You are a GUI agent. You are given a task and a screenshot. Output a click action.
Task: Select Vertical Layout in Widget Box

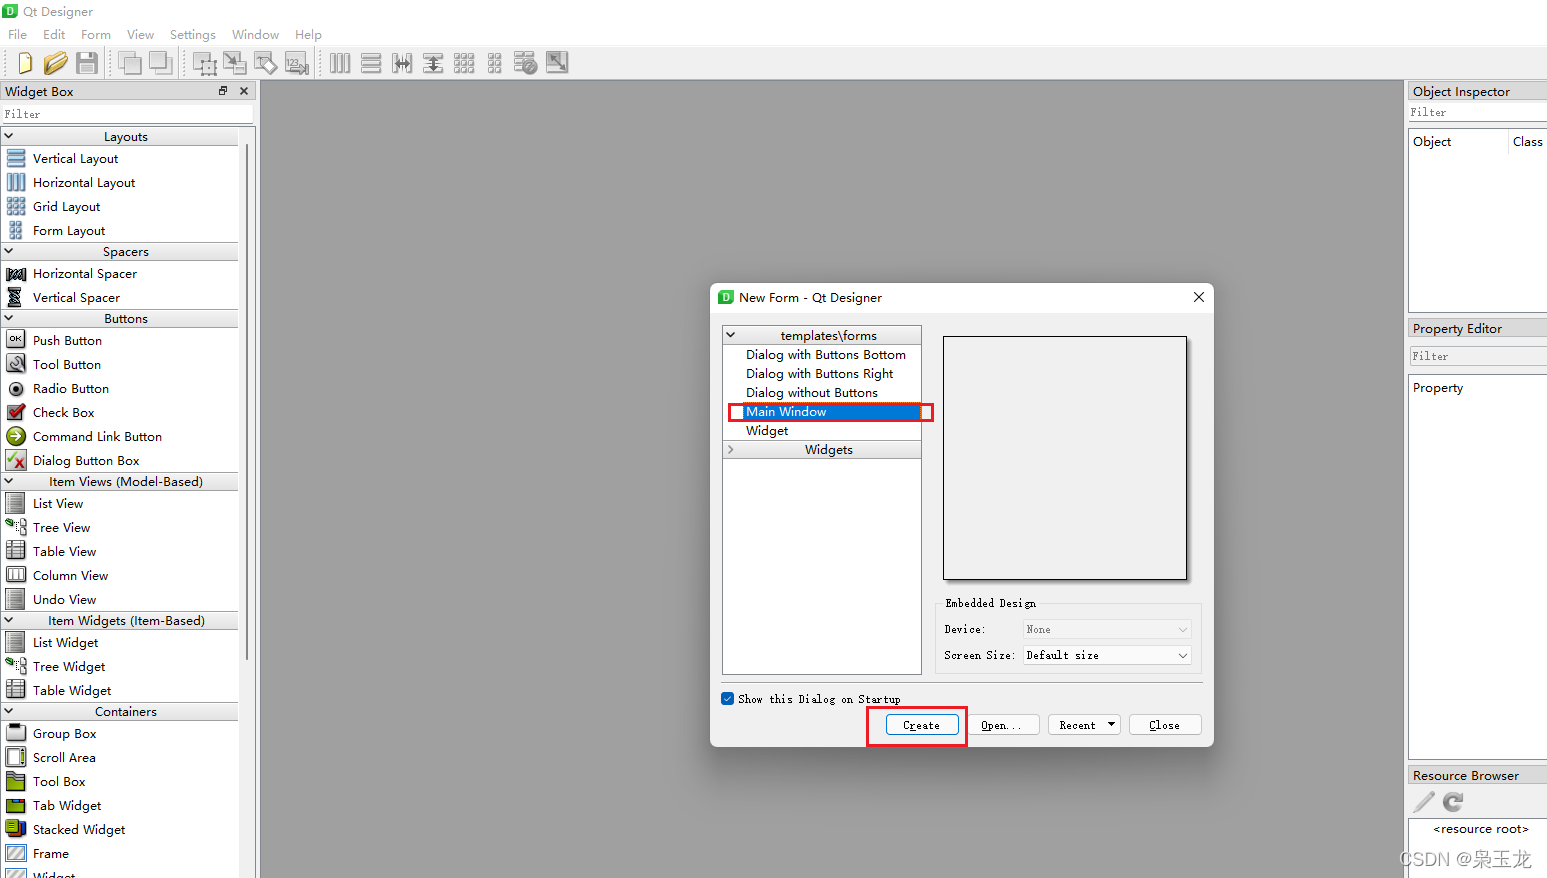click(75, 159)
